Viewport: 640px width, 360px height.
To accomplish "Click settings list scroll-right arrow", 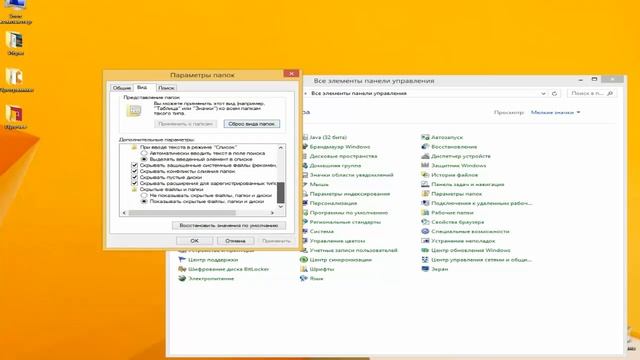I will 272,213.
